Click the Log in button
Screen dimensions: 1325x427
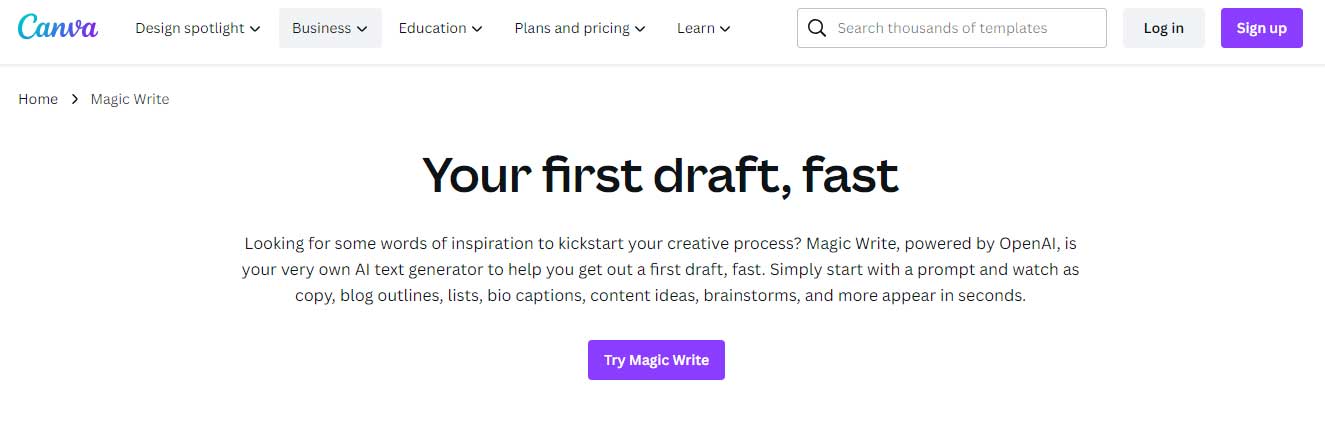pyautogui.click(x=1164, y=28)
